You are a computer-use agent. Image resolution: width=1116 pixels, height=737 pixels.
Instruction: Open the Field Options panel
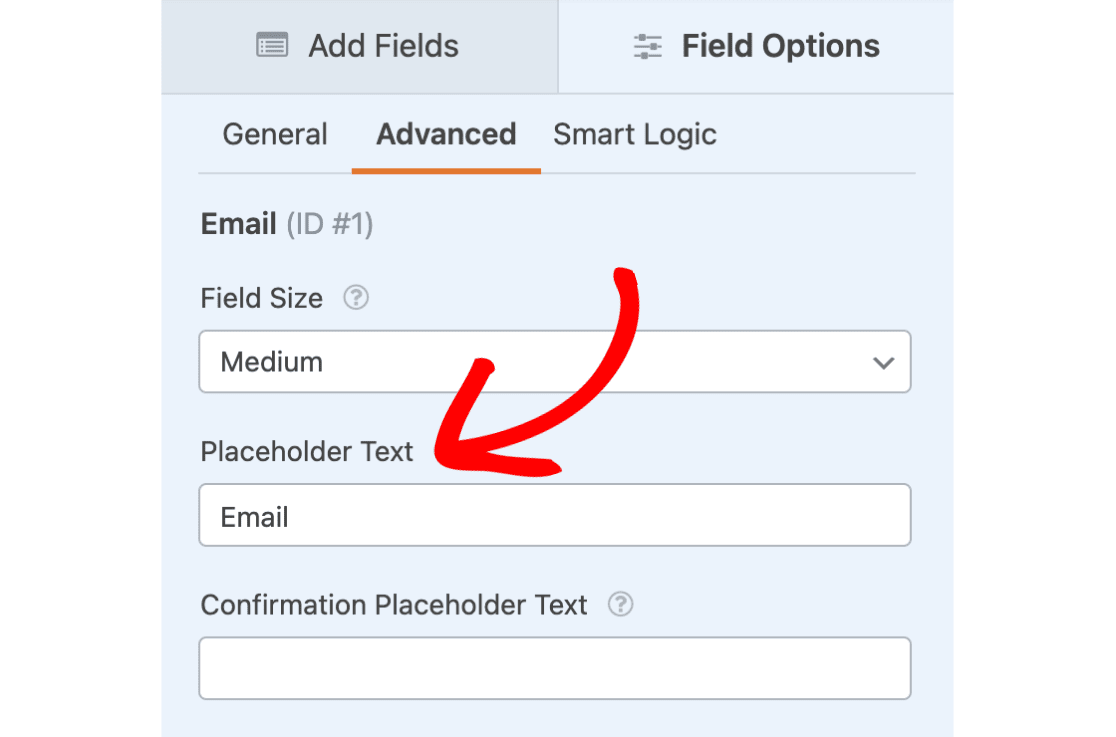coord(756,46)
